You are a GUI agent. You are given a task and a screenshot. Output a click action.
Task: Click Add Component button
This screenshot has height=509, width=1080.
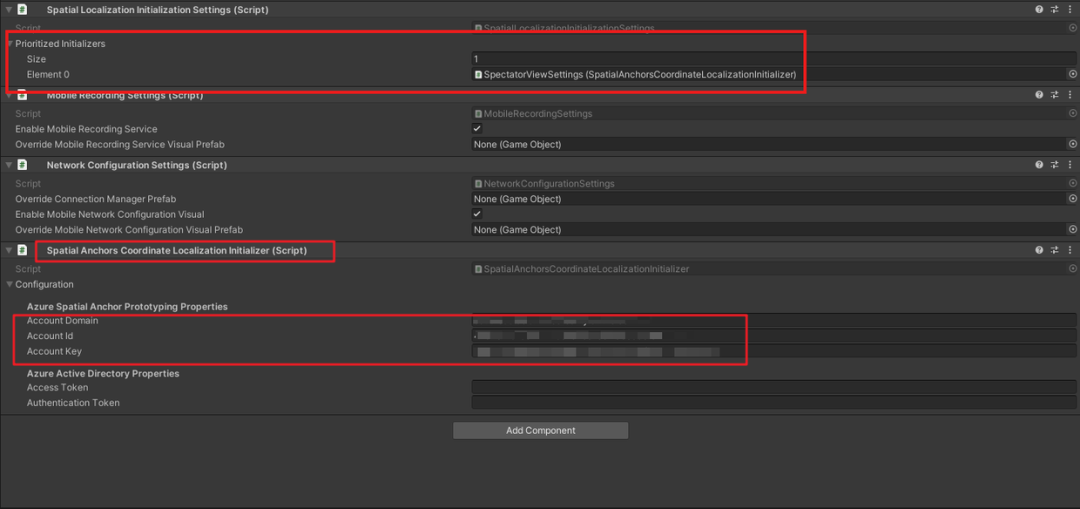(x=541, y=430)
